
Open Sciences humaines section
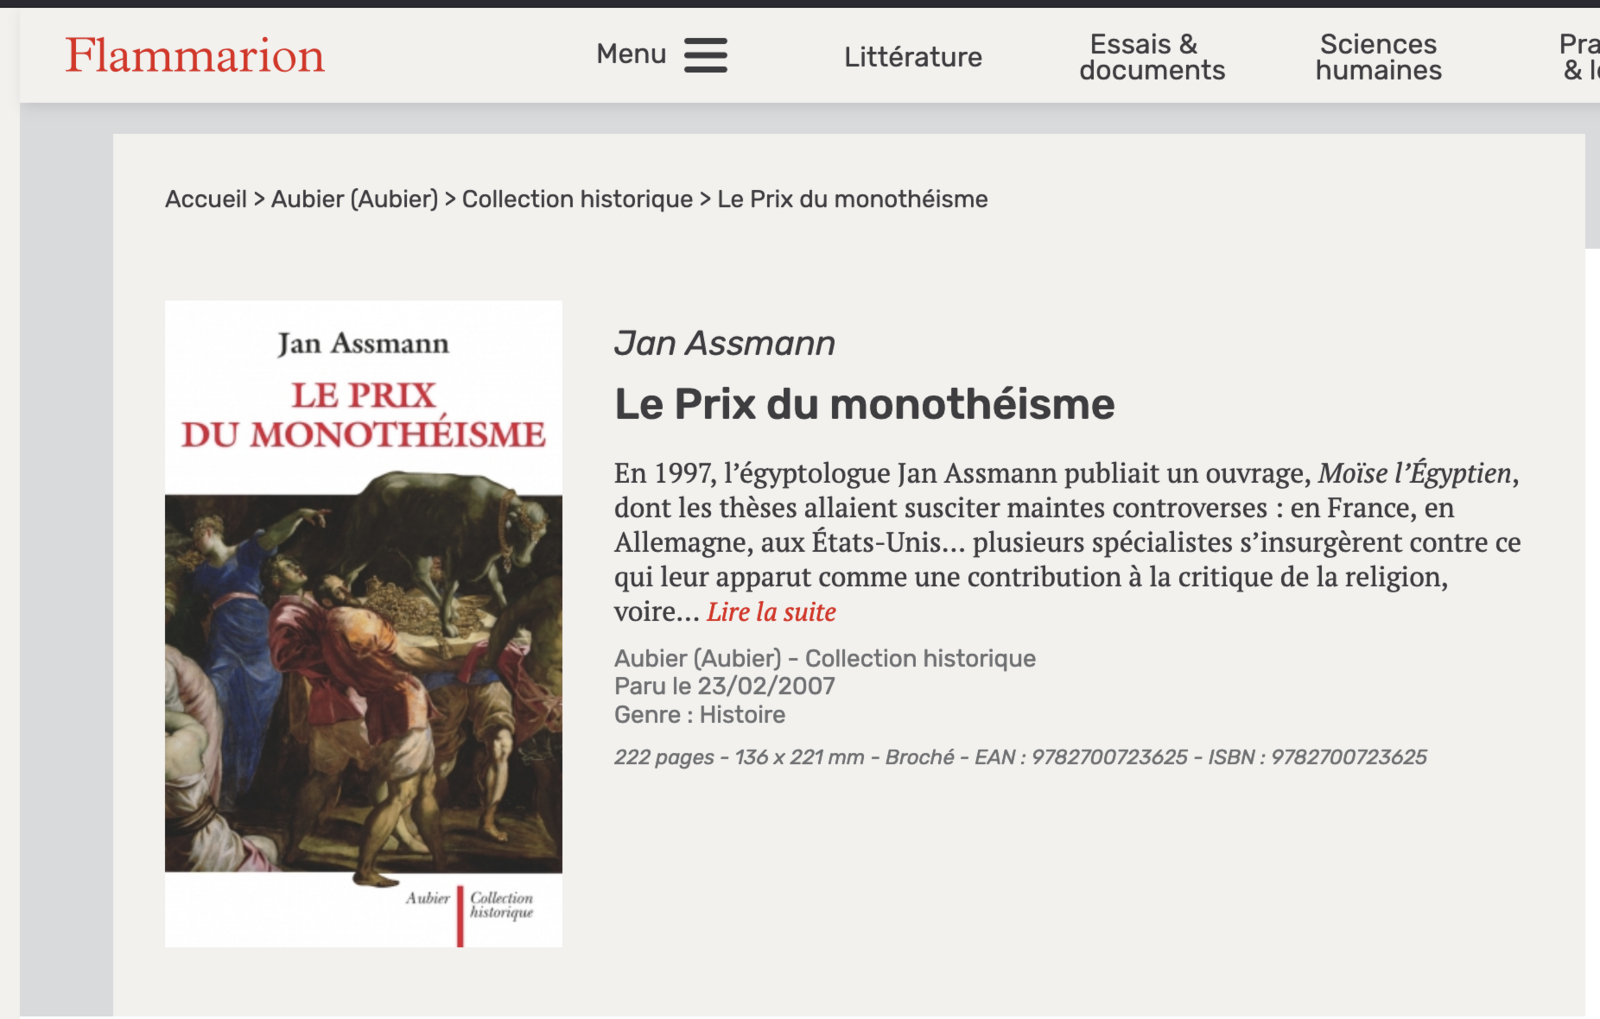(1378, 57)
